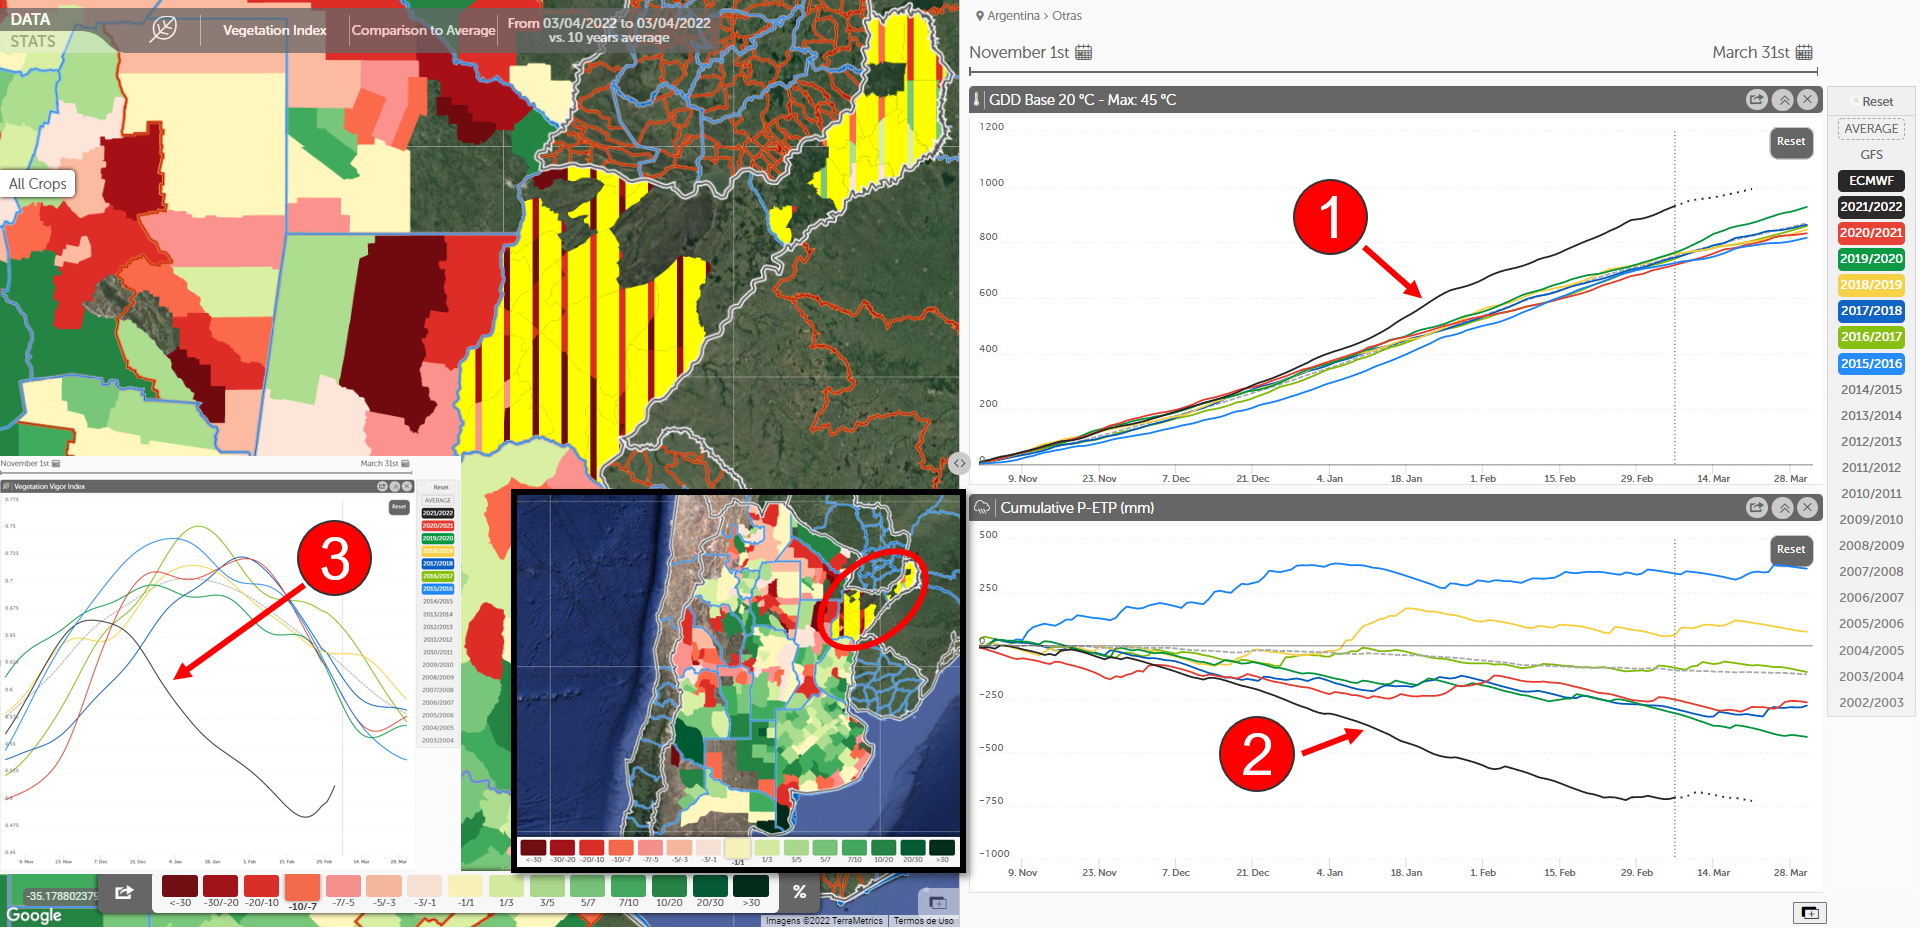Viewport: 1920px width, 928px height.
Task: Toggle the 2017/2018 season line
Action: coord(1871,311)
